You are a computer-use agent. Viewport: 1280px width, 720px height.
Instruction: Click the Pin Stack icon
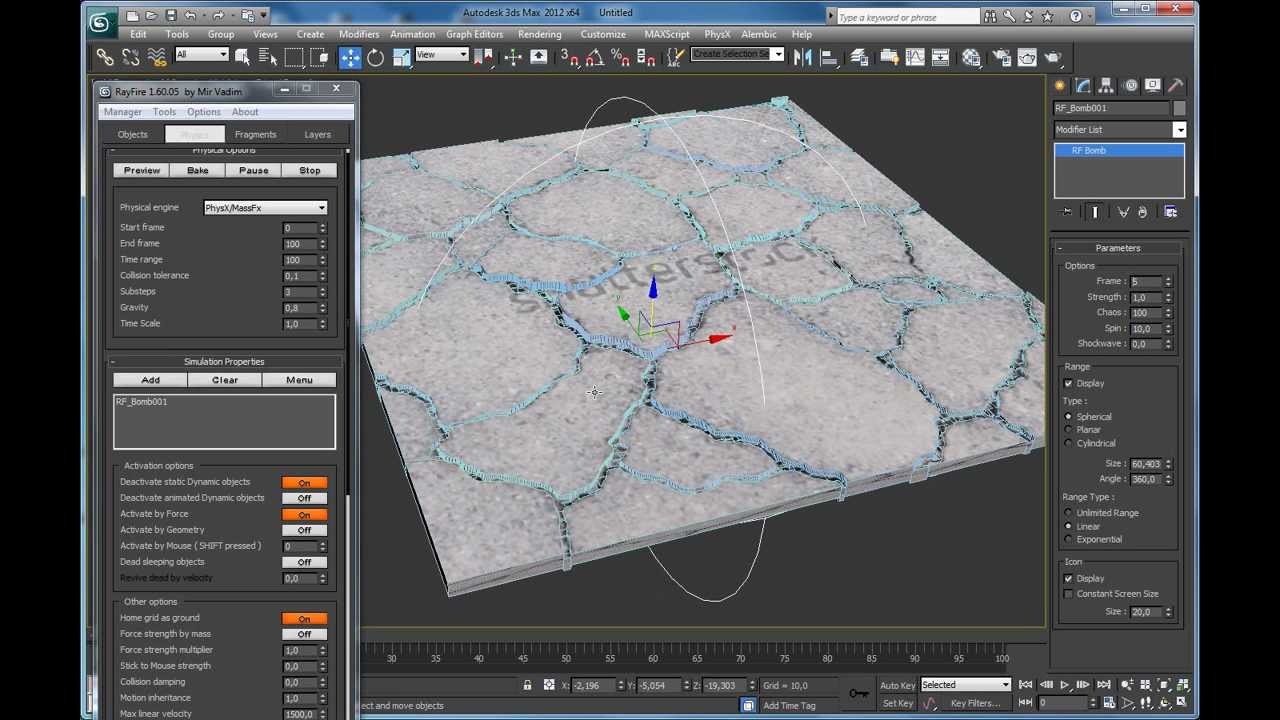tap(1067, 212)
